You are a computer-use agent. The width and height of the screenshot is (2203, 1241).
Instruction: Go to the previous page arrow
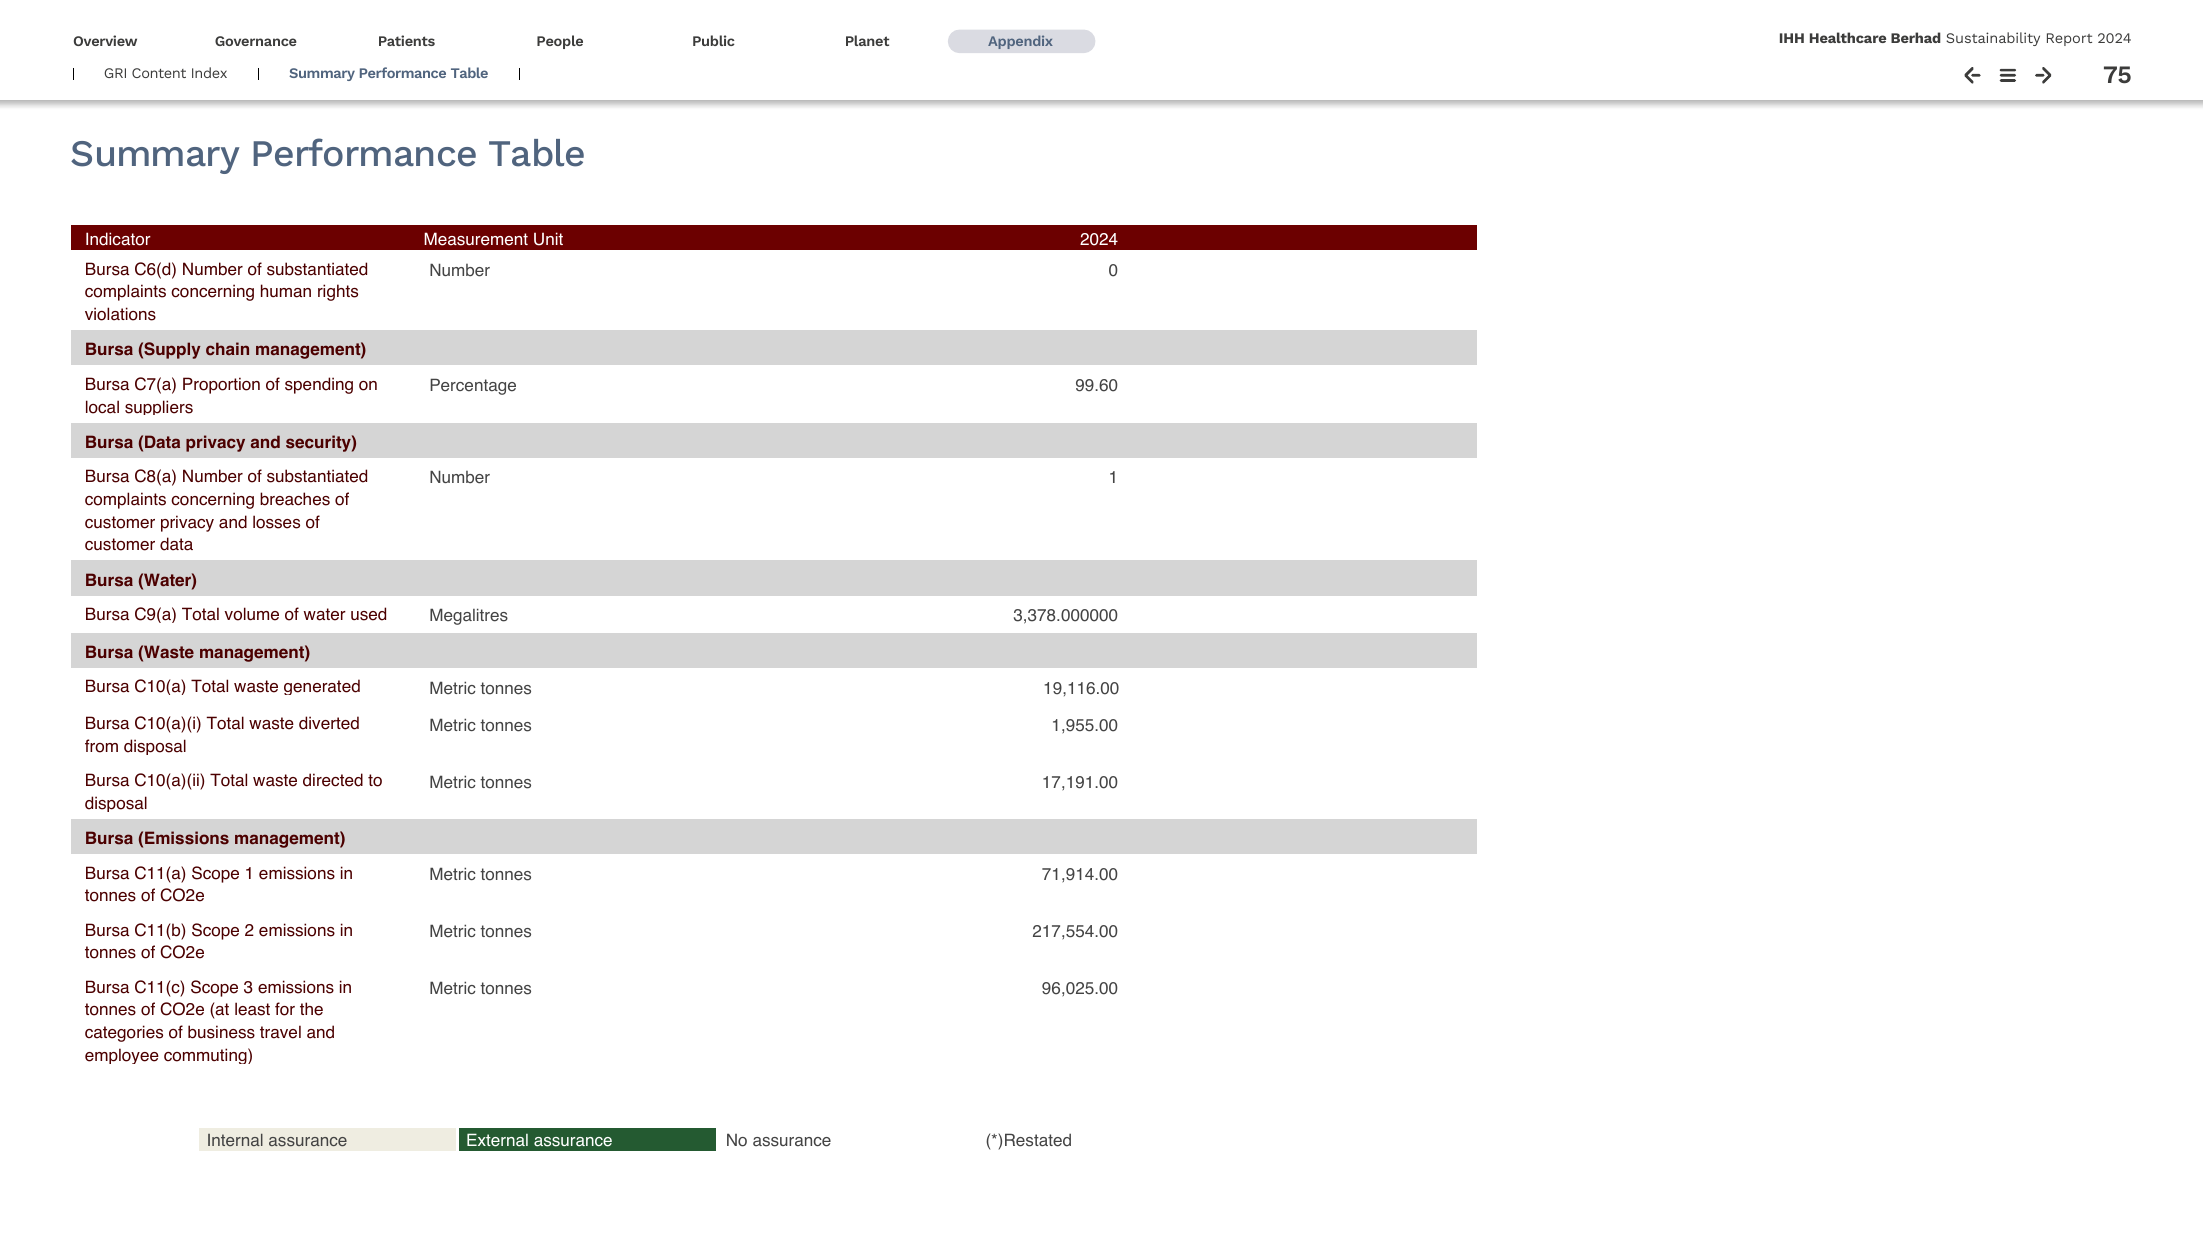click(x=1972, y=75)
